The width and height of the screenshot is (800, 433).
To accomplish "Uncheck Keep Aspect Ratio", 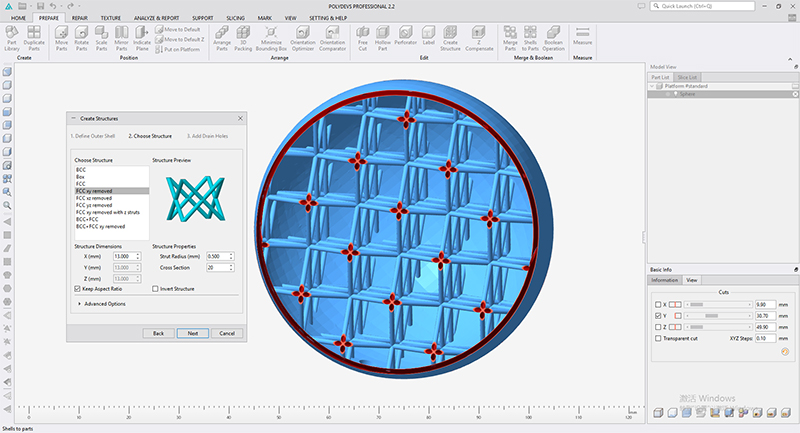I will tap(78, 289).
